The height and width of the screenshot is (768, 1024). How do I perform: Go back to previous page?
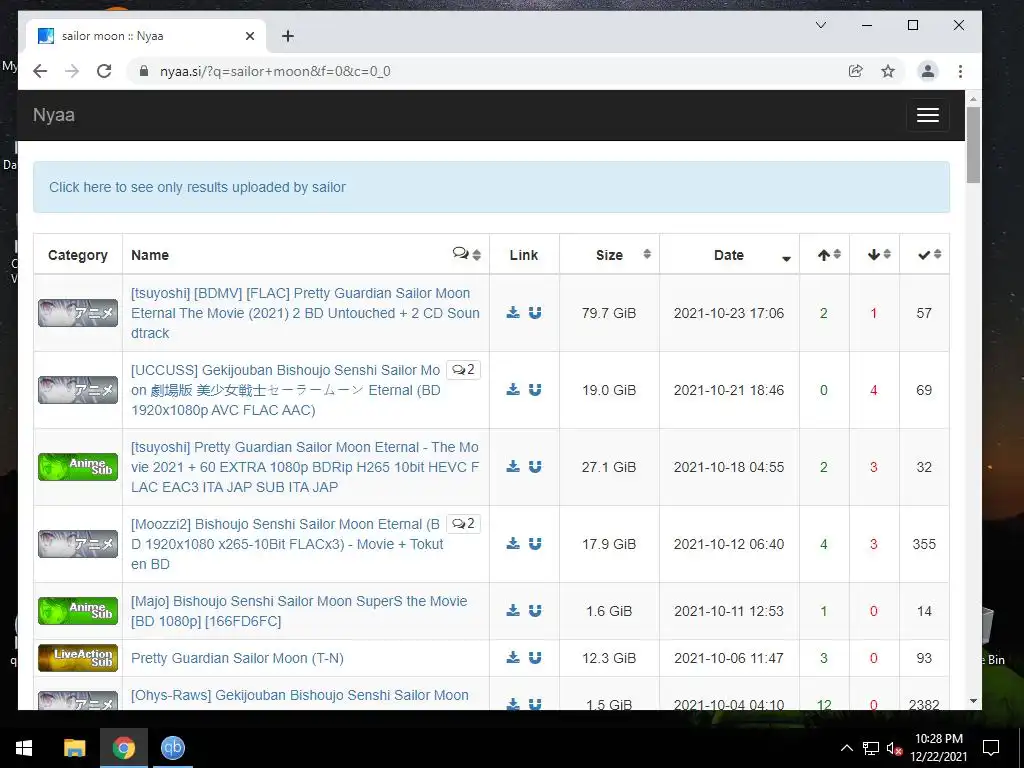tap(40, 71)
